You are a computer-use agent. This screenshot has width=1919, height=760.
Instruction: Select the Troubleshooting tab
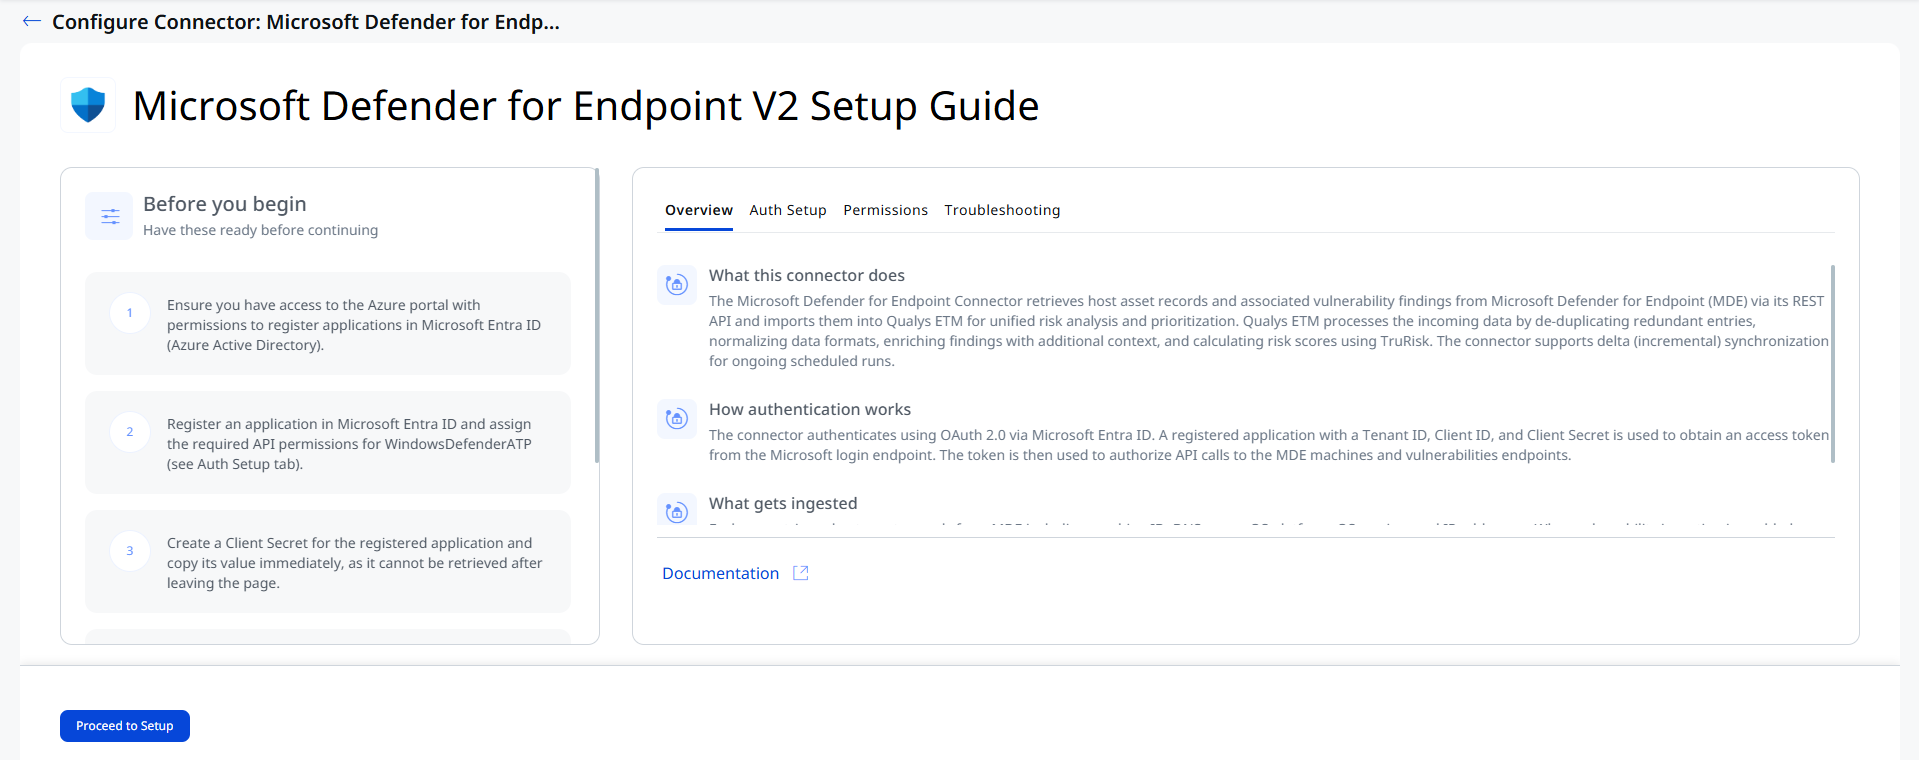tap(1002, 210)
